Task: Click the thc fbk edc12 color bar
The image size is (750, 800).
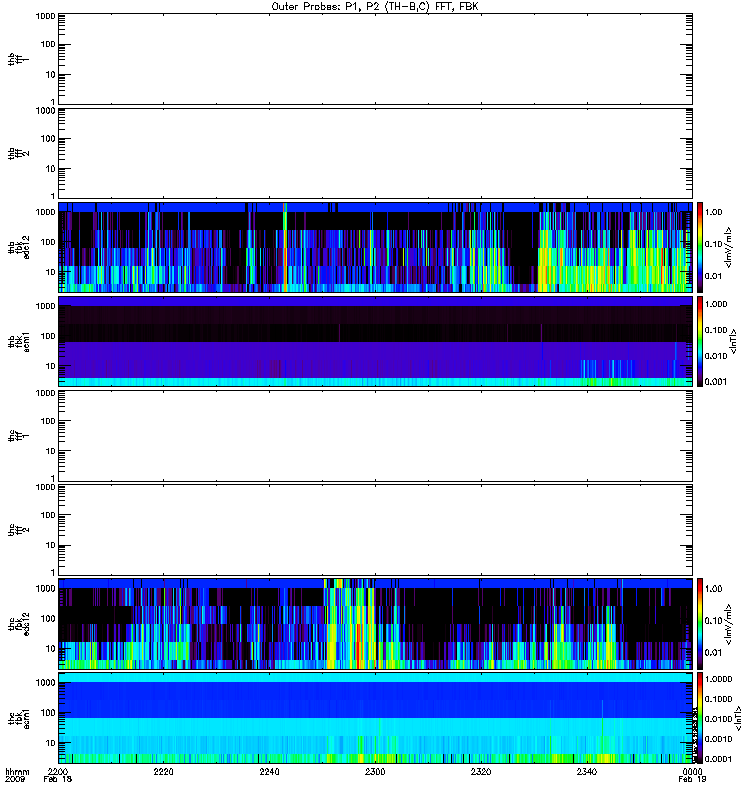Action: (x=700, y=624)
